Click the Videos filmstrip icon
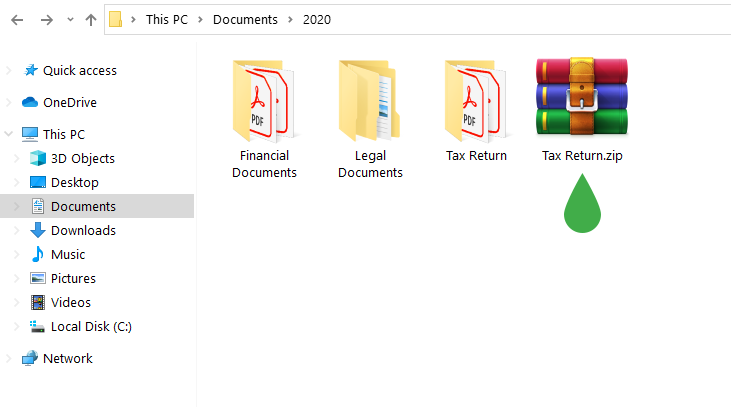This screenshot has height=407, width=731. (x=38, y=302)
